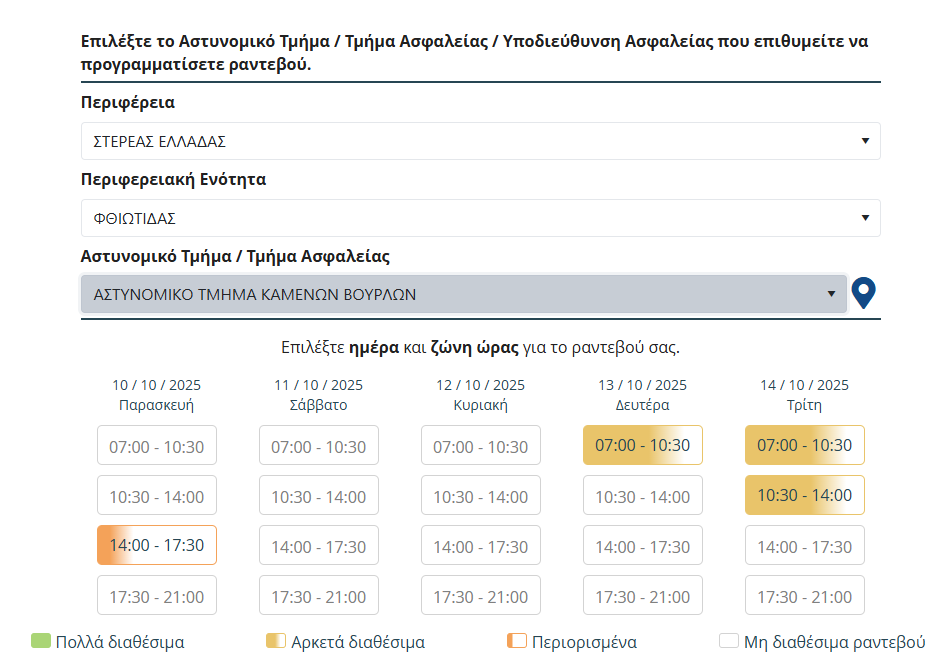Select Monday 13/10 slot 14:00 - 17:30
The image size is (932, 660).
pos(643,546)
